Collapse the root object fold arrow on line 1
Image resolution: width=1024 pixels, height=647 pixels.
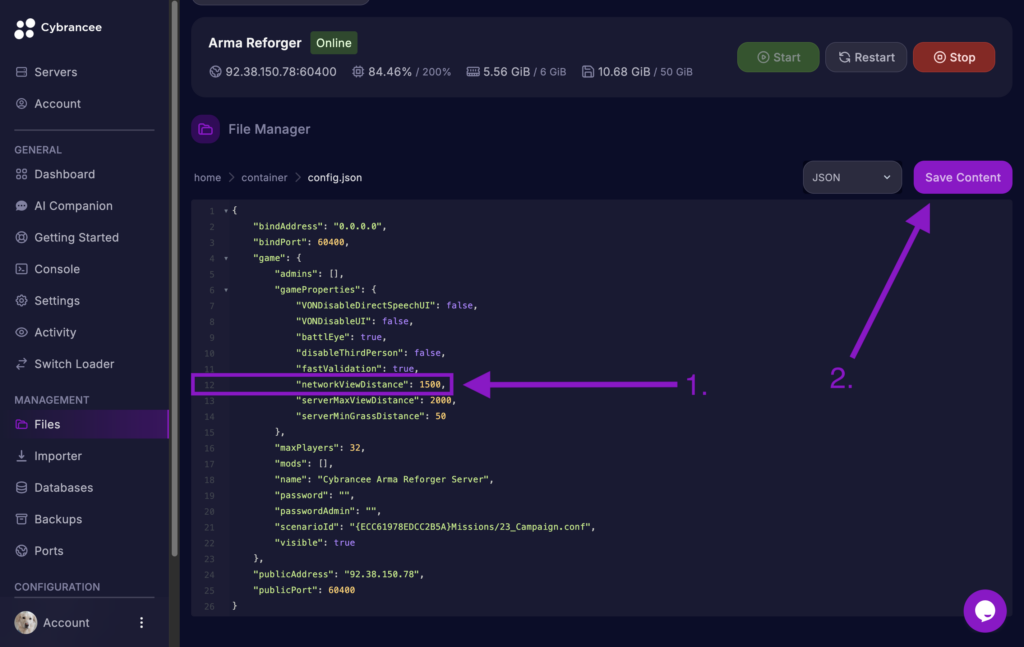tap(226, 211)
